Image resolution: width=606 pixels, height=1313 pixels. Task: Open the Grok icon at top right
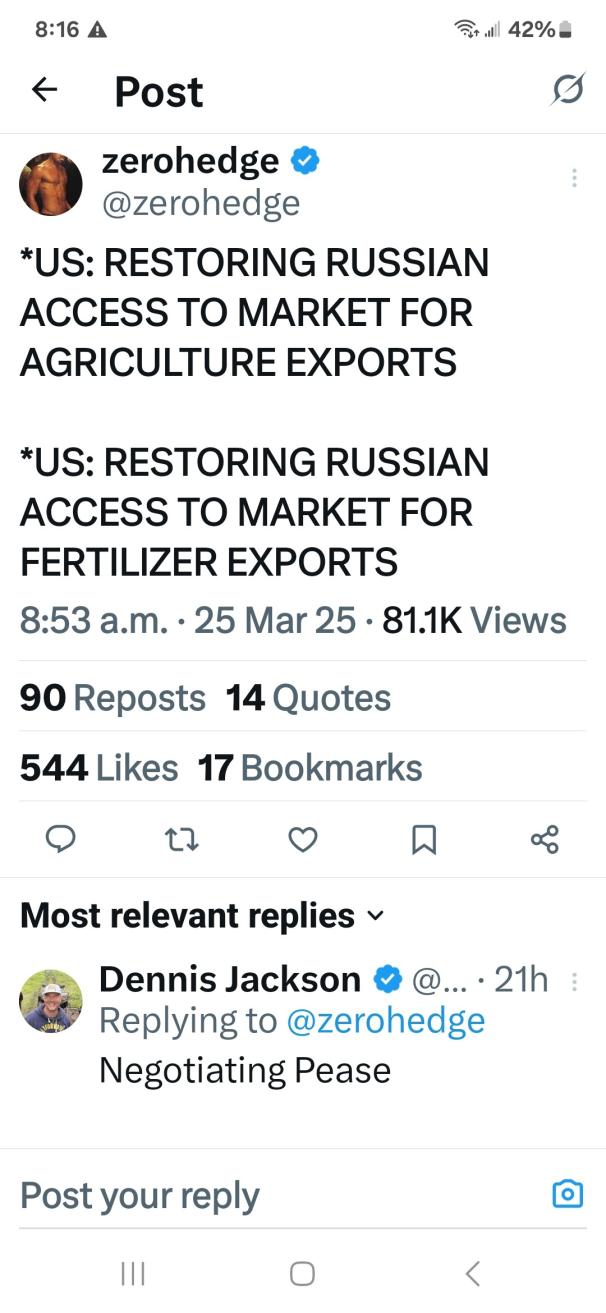click(x=567, y=91)
